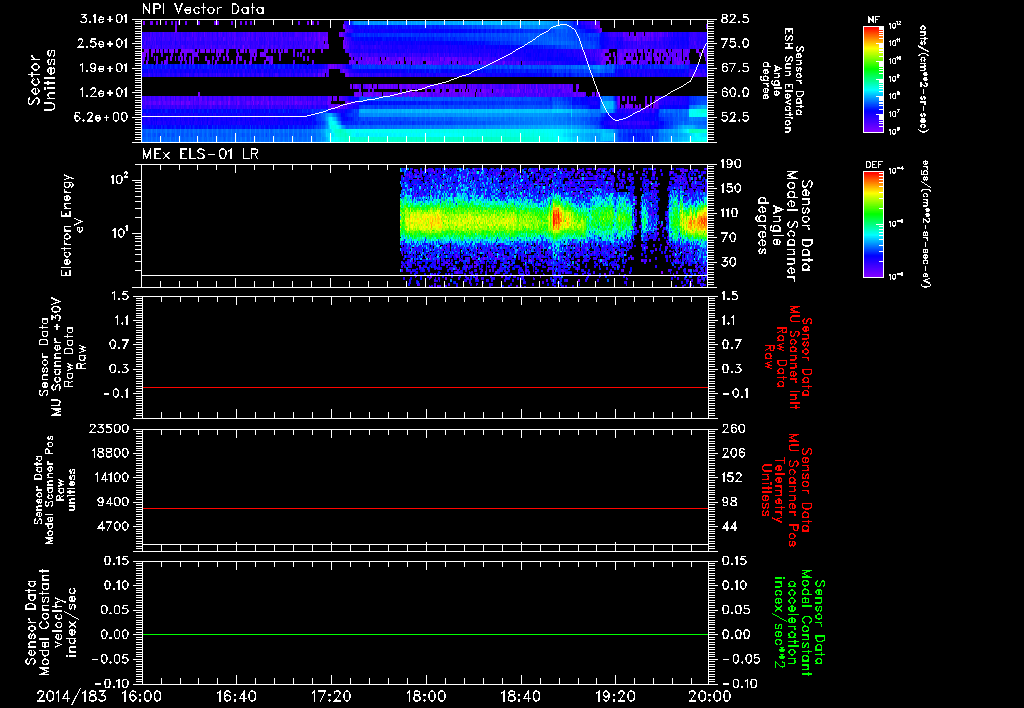The width and height of the screenshot is (1024, 708).
Task: Click the 2014/183 date label
Action: coord(71,696)
